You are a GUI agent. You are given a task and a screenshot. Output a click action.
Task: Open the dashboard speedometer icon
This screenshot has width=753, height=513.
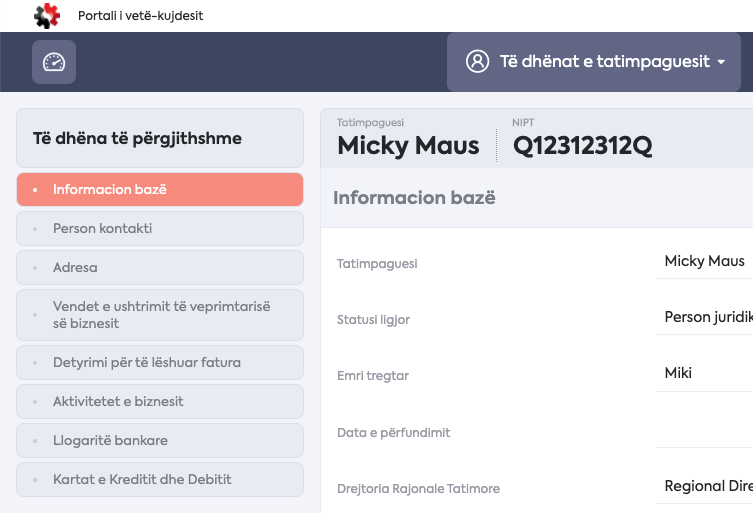click(x=54, y=62)
